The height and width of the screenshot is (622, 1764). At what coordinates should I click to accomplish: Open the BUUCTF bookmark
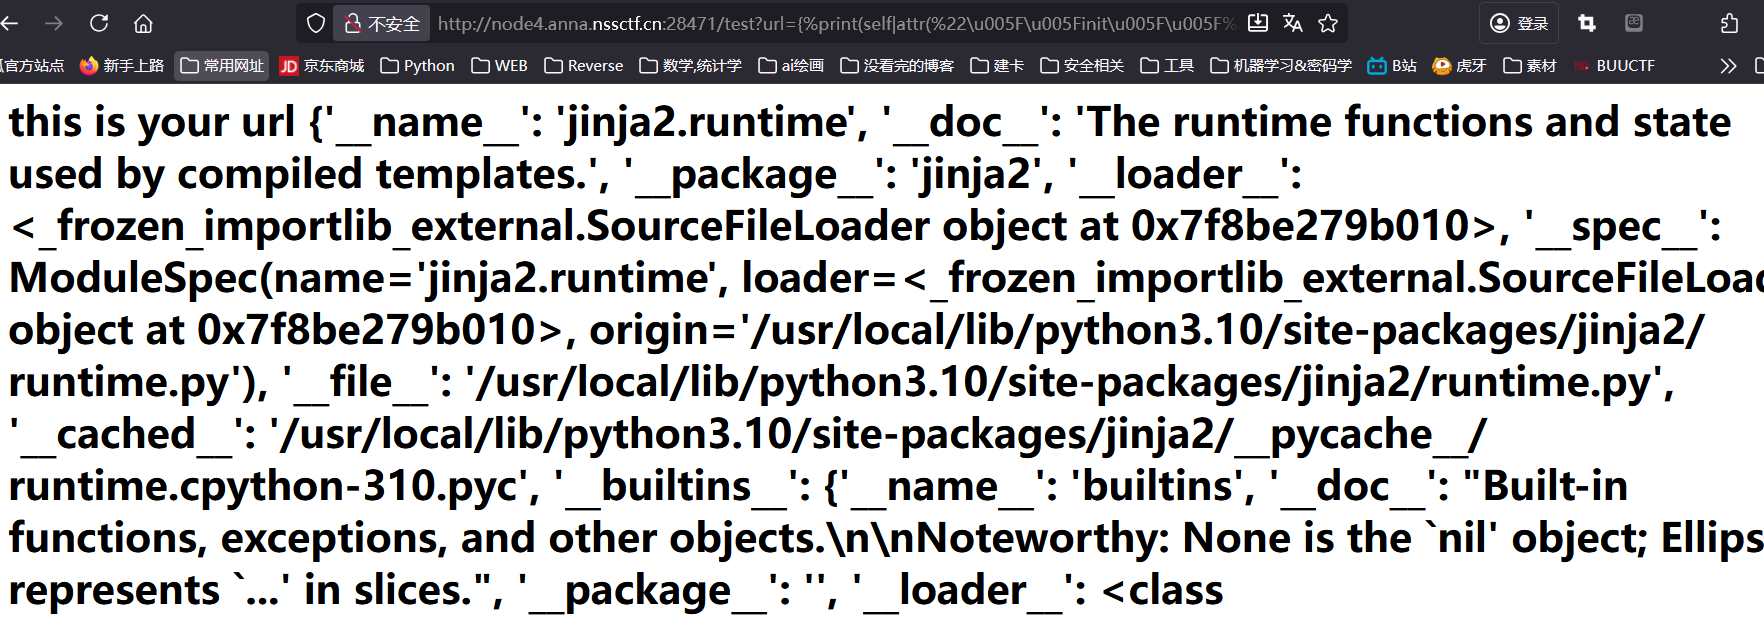(x=1614, y=65)
